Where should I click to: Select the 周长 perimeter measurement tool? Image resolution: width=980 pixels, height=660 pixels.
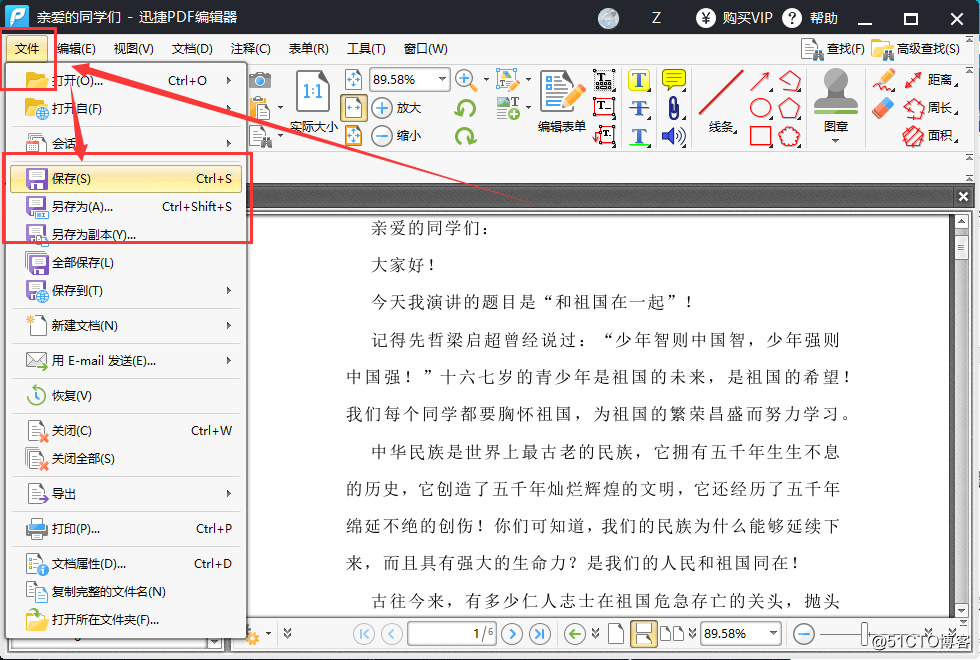[931, 108]
